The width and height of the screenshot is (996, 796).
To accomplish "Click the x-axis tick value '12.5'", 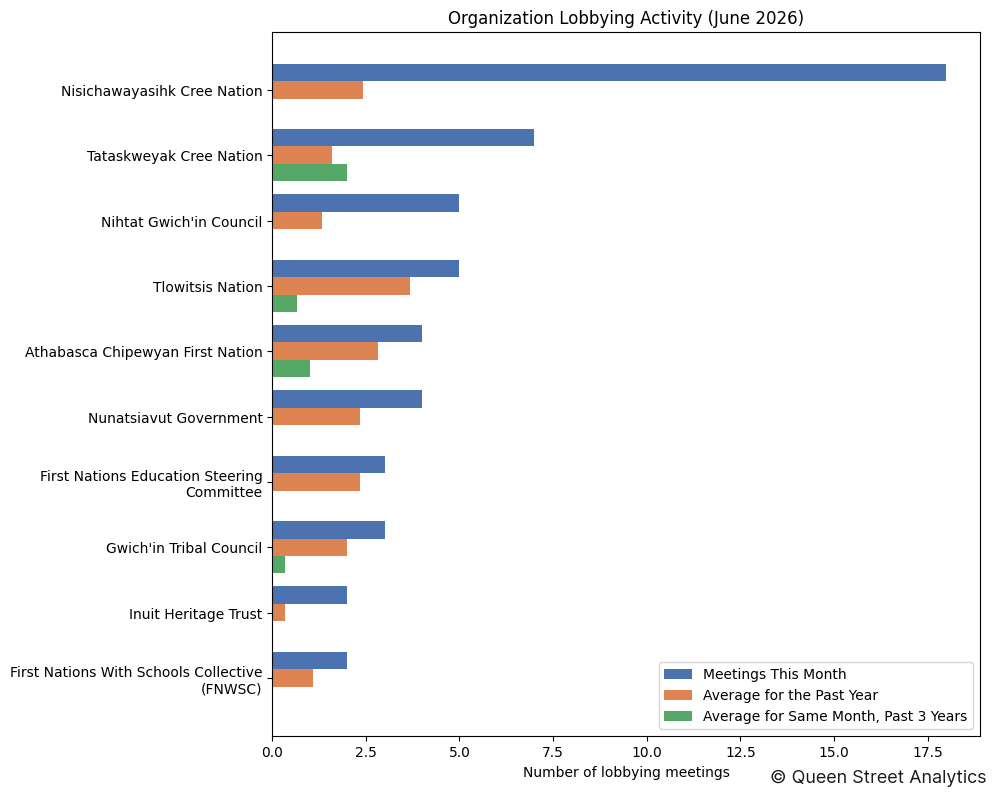I will tap(741, 752).
